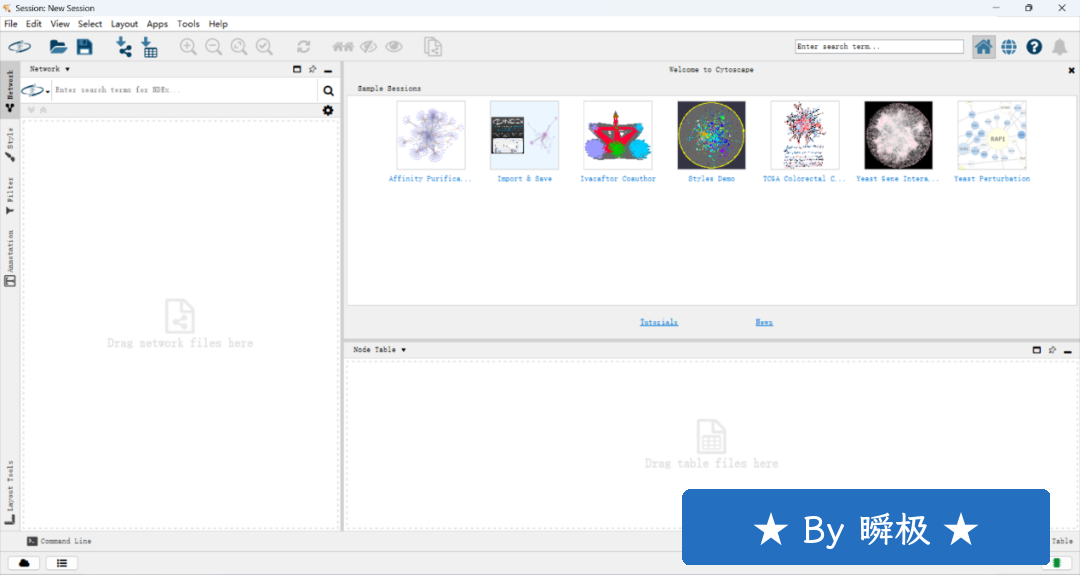Open the Help question mark icon
This screenshot has width=1080, height=575.
1034,47
